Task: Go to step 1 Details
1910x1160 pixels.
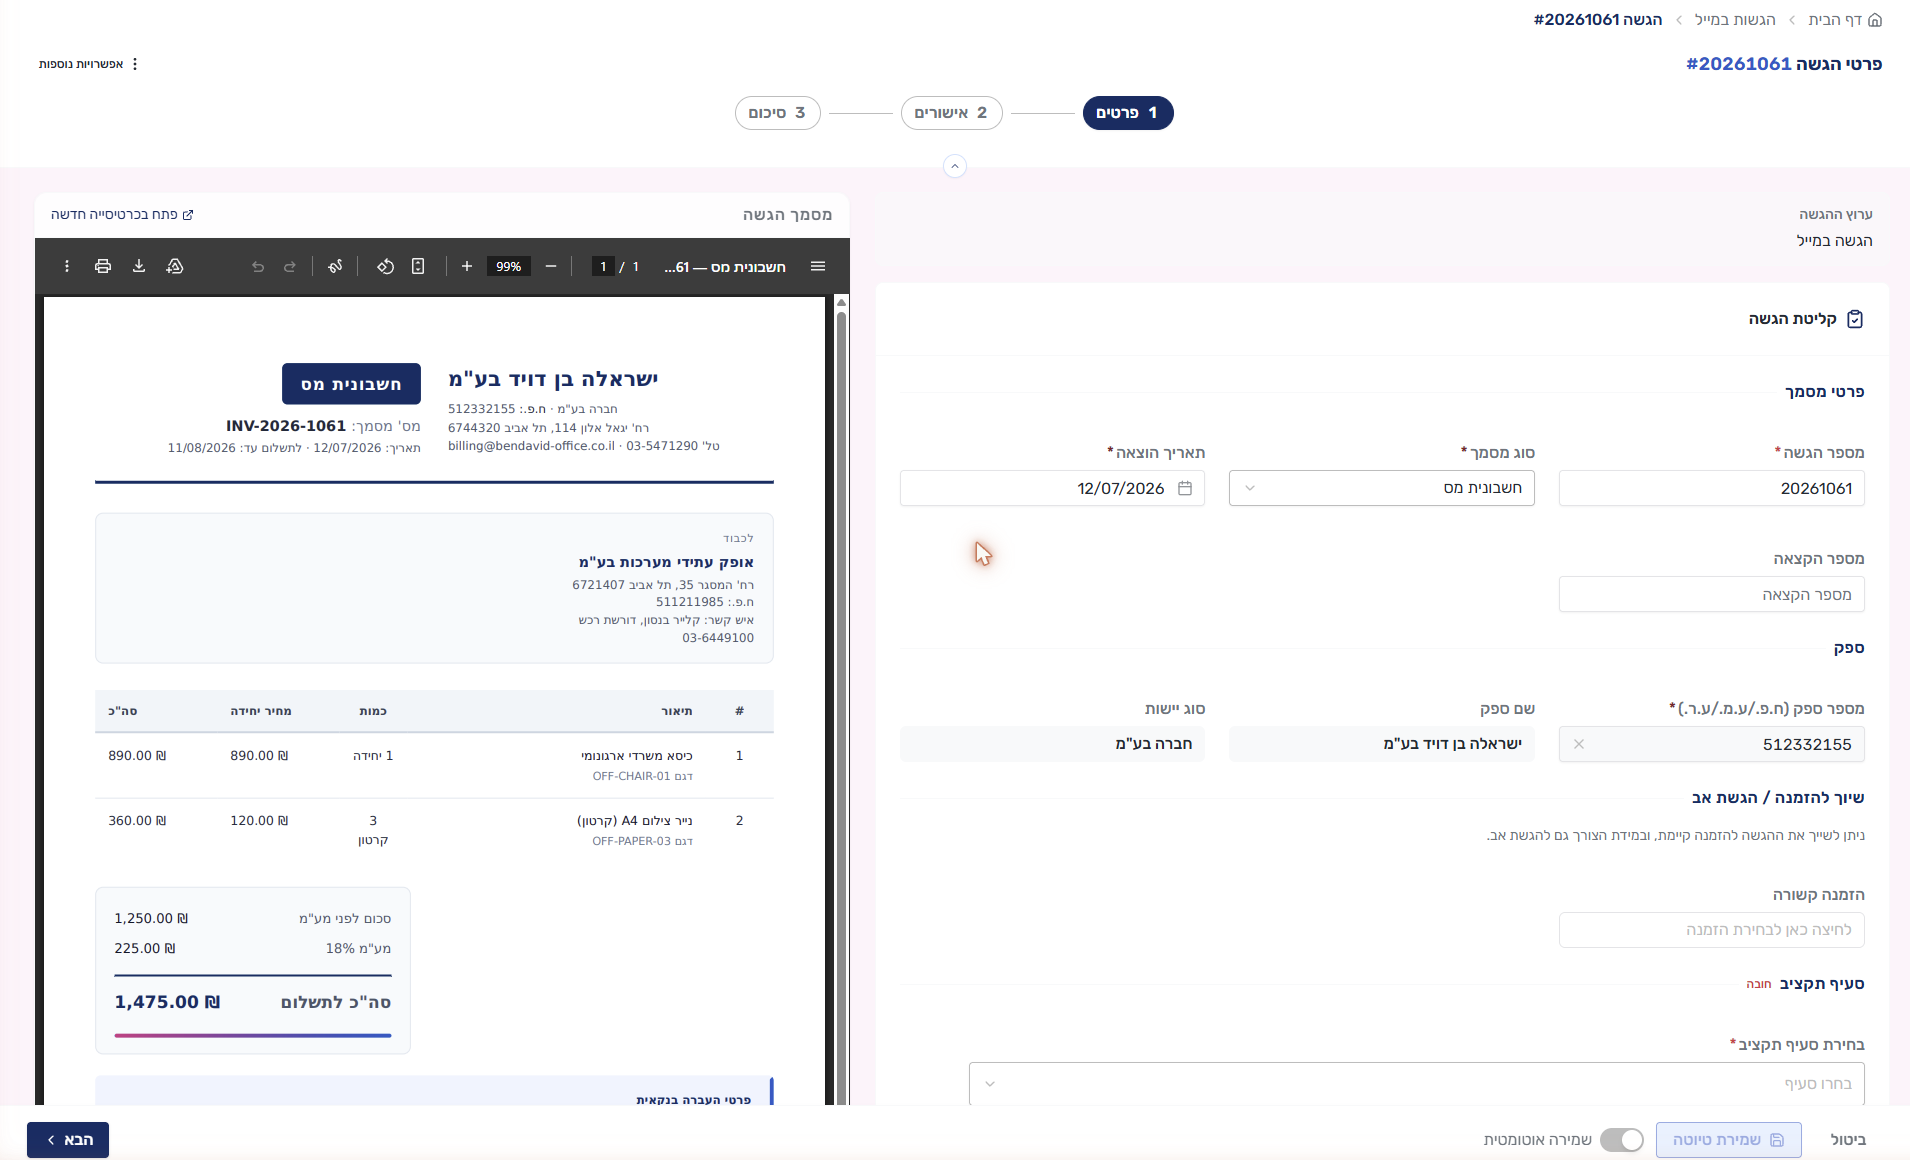Action: (1128, 113)
